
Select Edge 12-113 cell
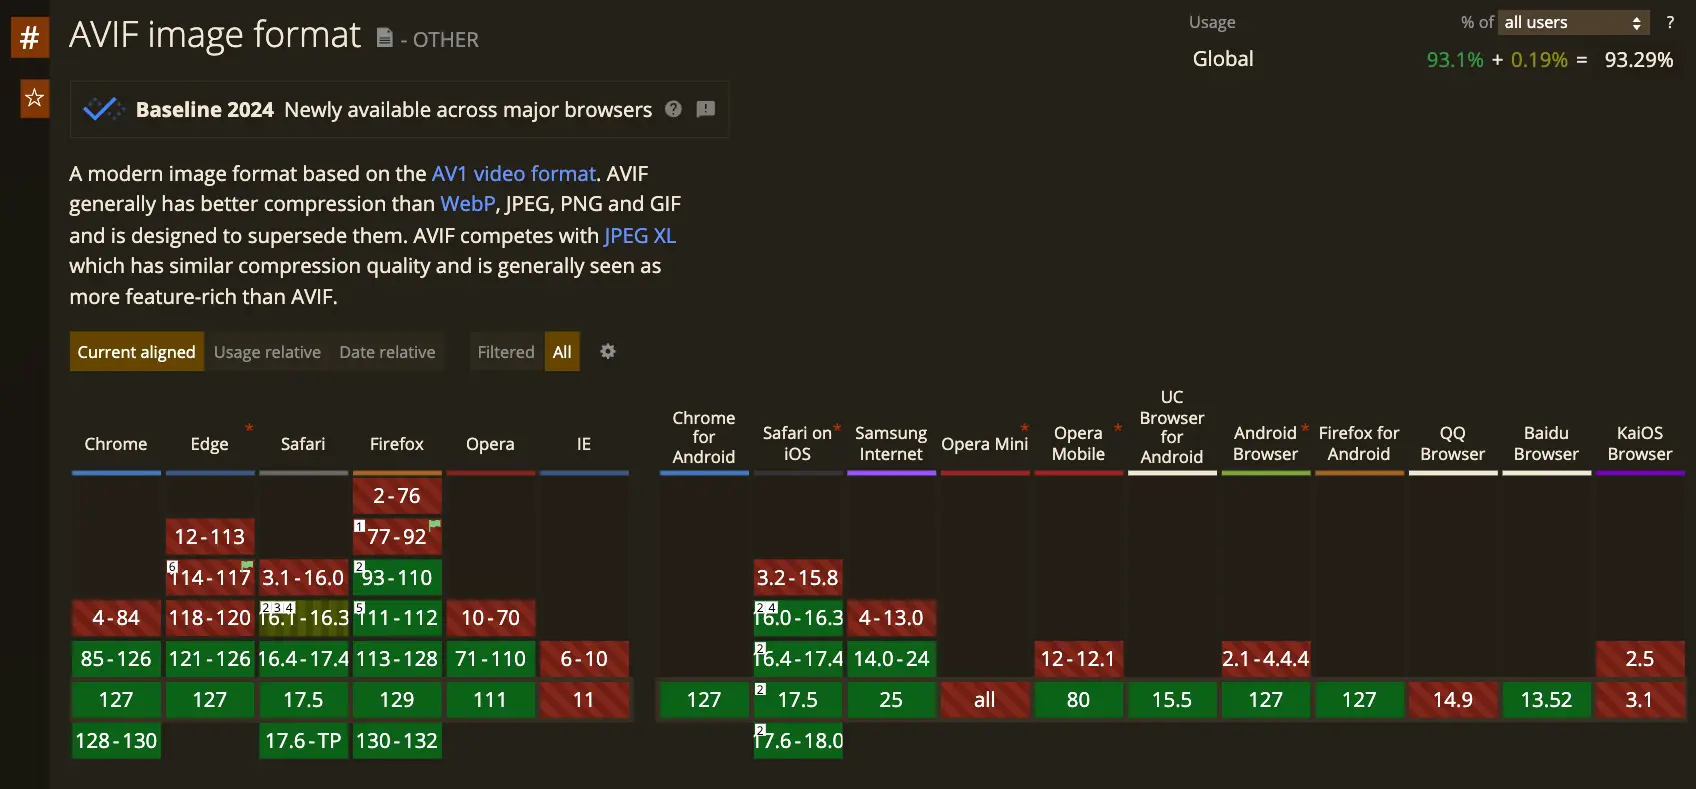coord(210,537)
